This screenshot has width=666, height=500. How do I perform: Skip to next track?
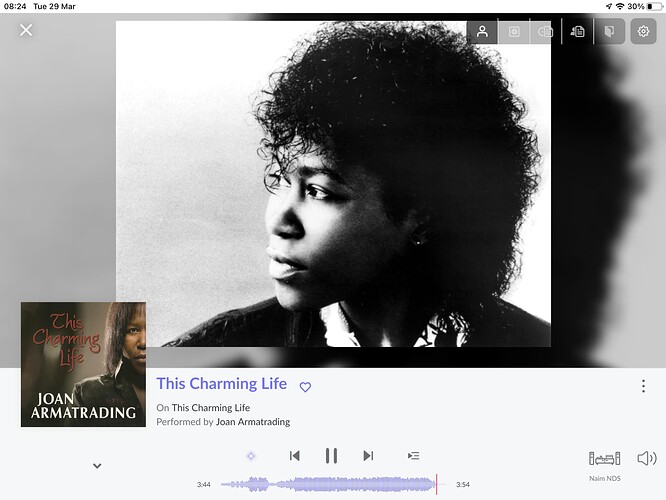point(368,456)
